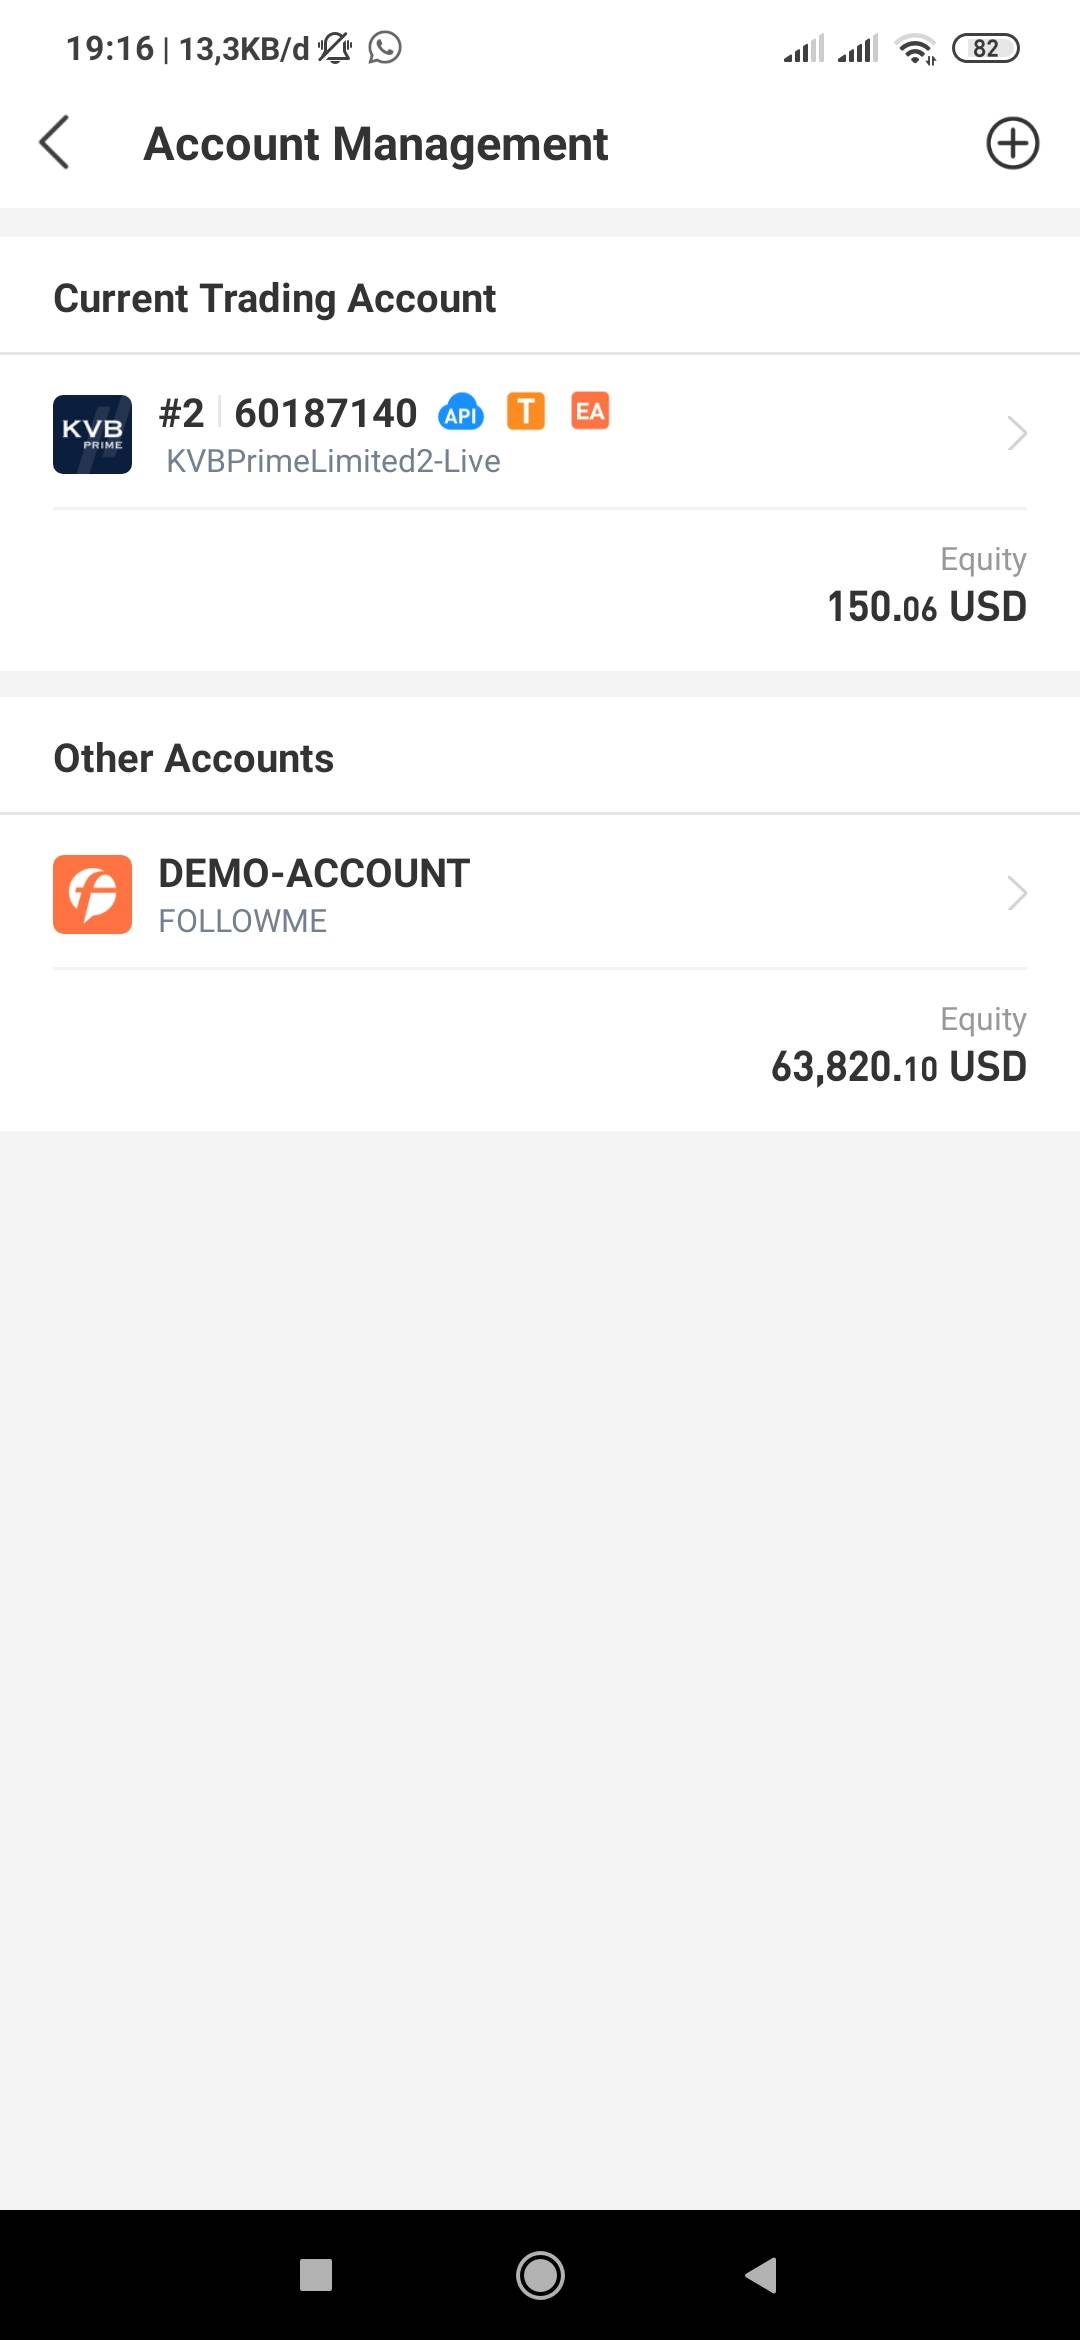Tap the KVBPrimeLimited2-Live server name
This screenshot has width=1080, height=2340.
coord(333,461)
